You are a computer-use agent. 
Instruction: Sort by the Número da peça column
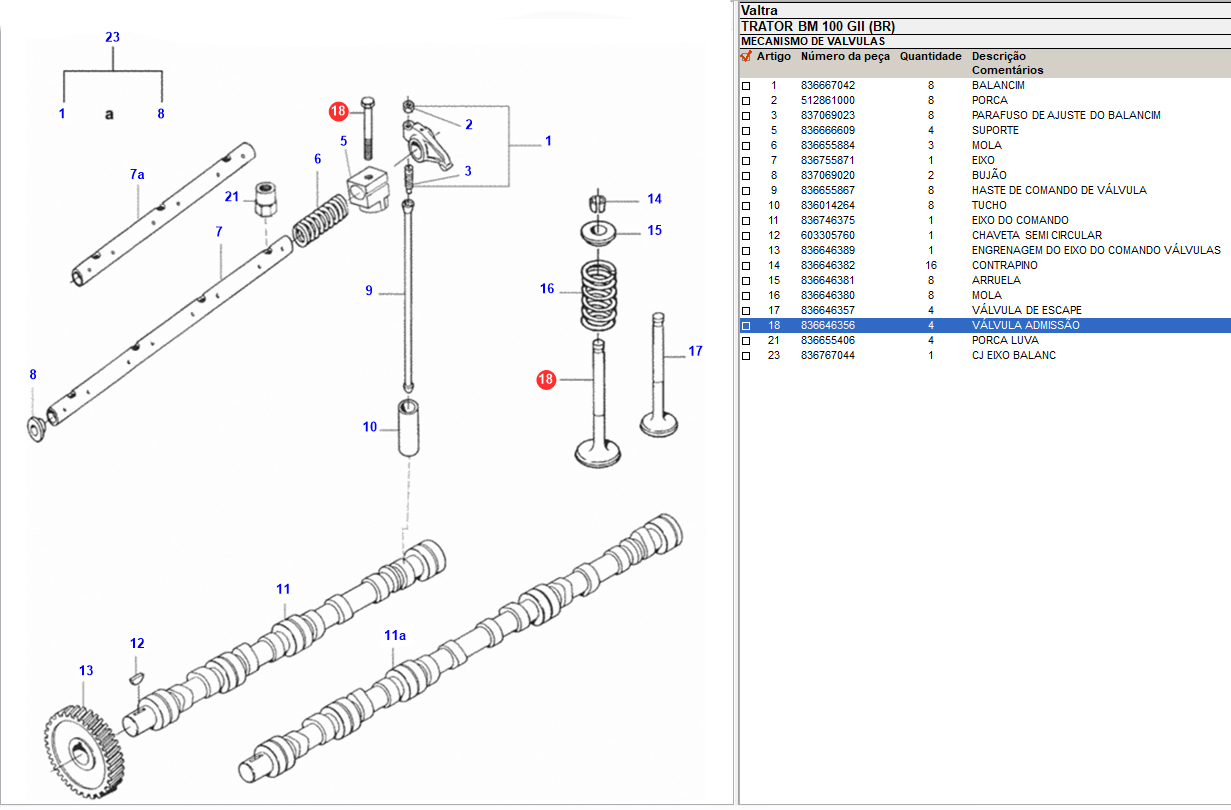[x=844, y=57]
